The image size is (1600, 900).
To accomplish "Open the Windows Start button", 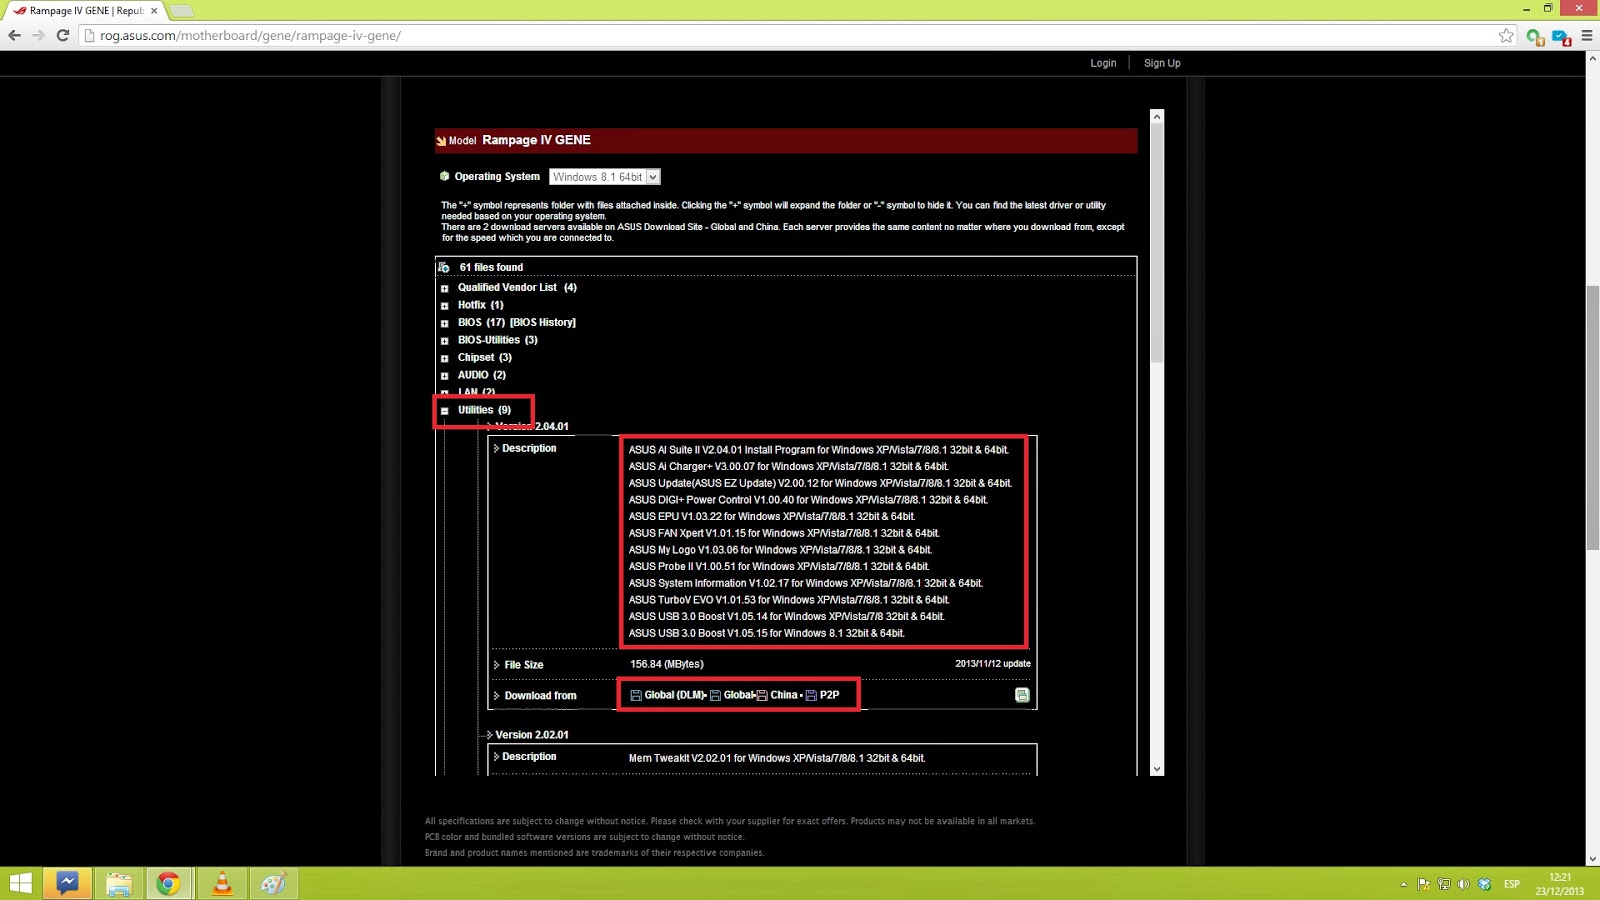I will tap(20, 883).
